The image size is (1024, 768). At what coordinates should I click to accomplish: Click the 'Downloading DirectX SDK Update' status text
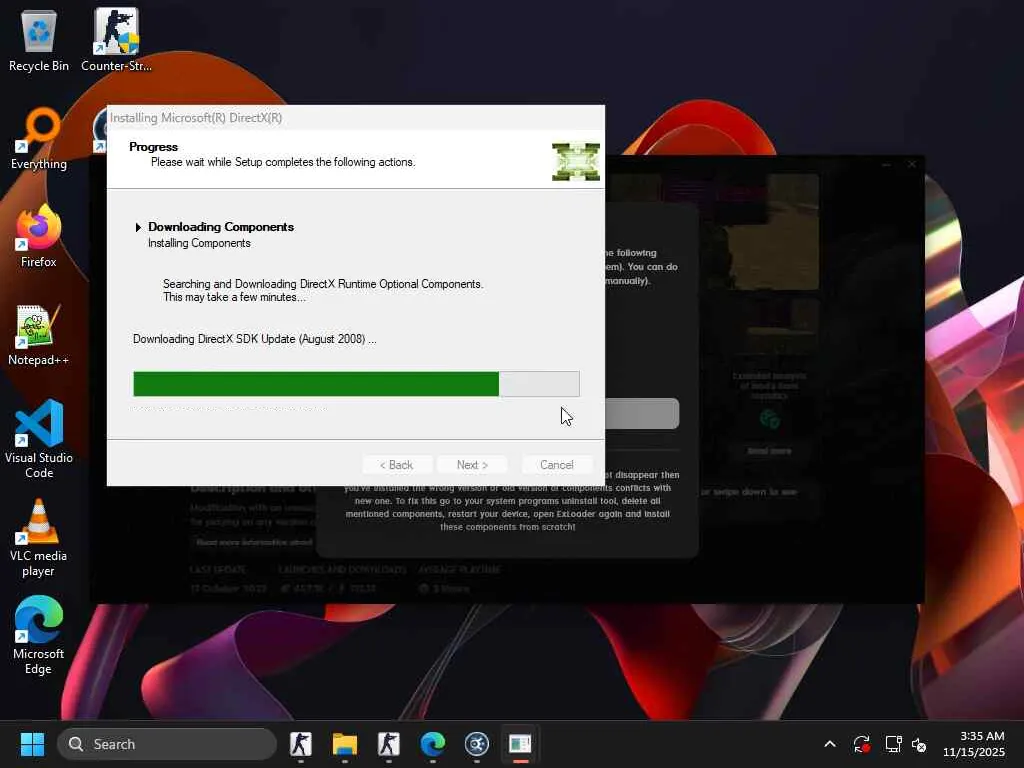tap(255, 339)
